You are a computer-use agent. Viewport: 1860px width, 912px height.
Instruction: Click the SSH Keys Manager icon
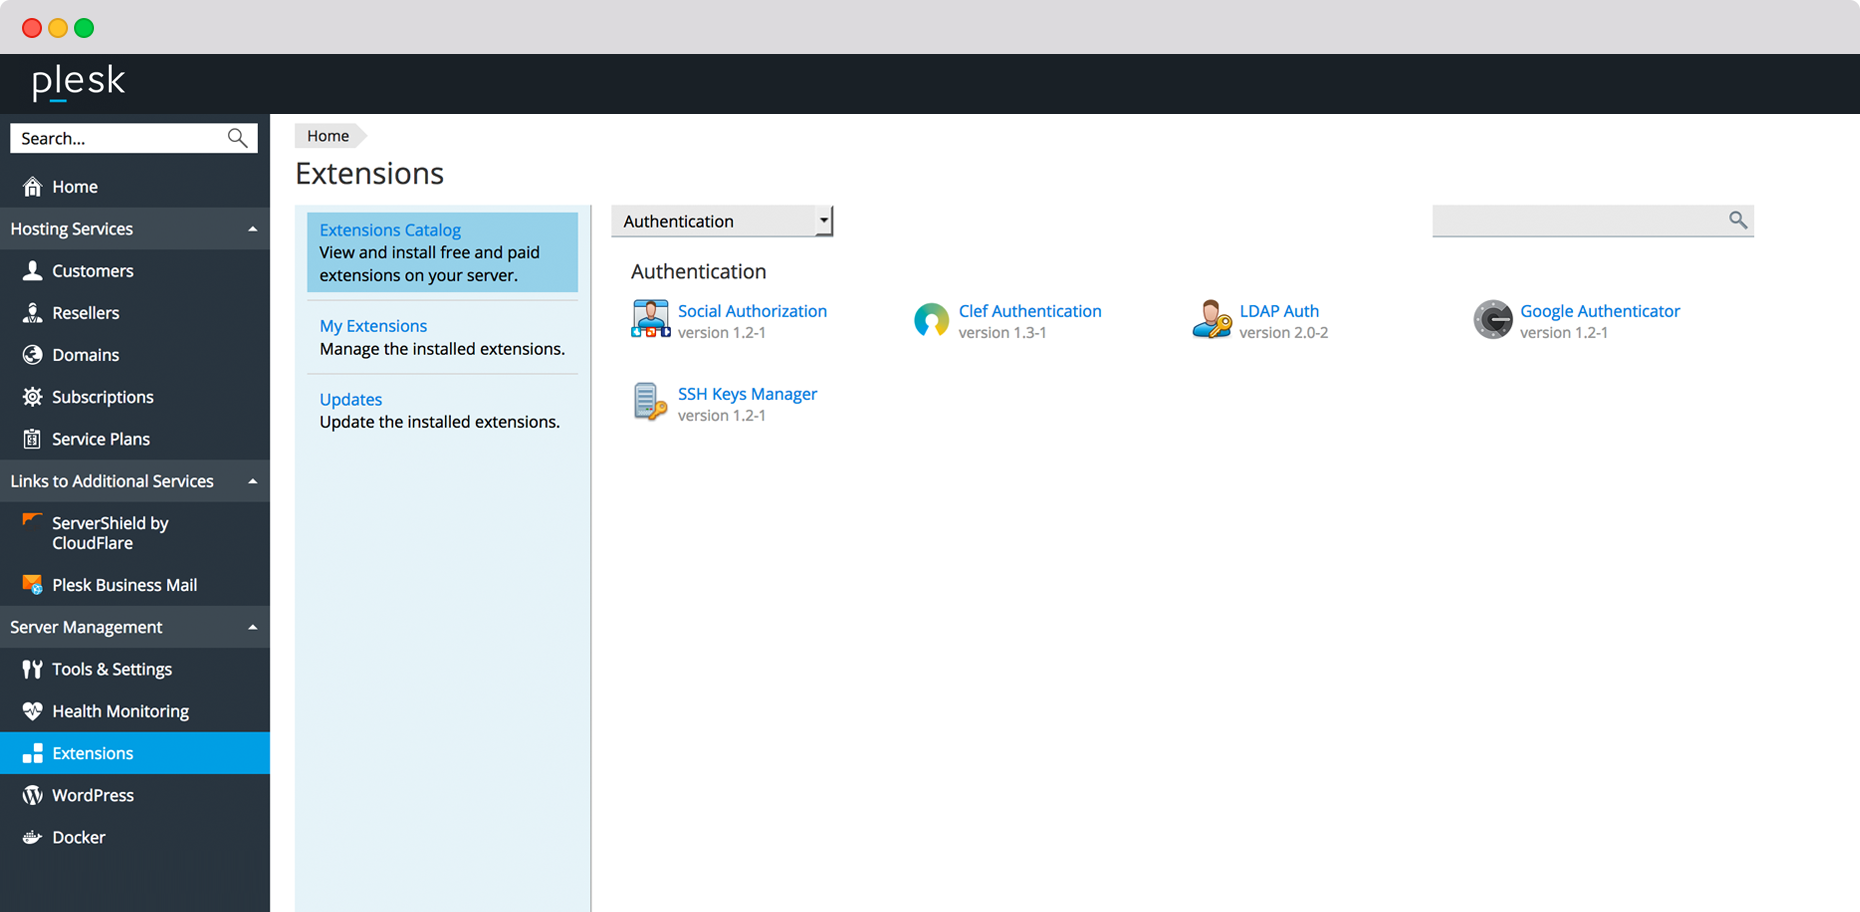coord(650,402)
